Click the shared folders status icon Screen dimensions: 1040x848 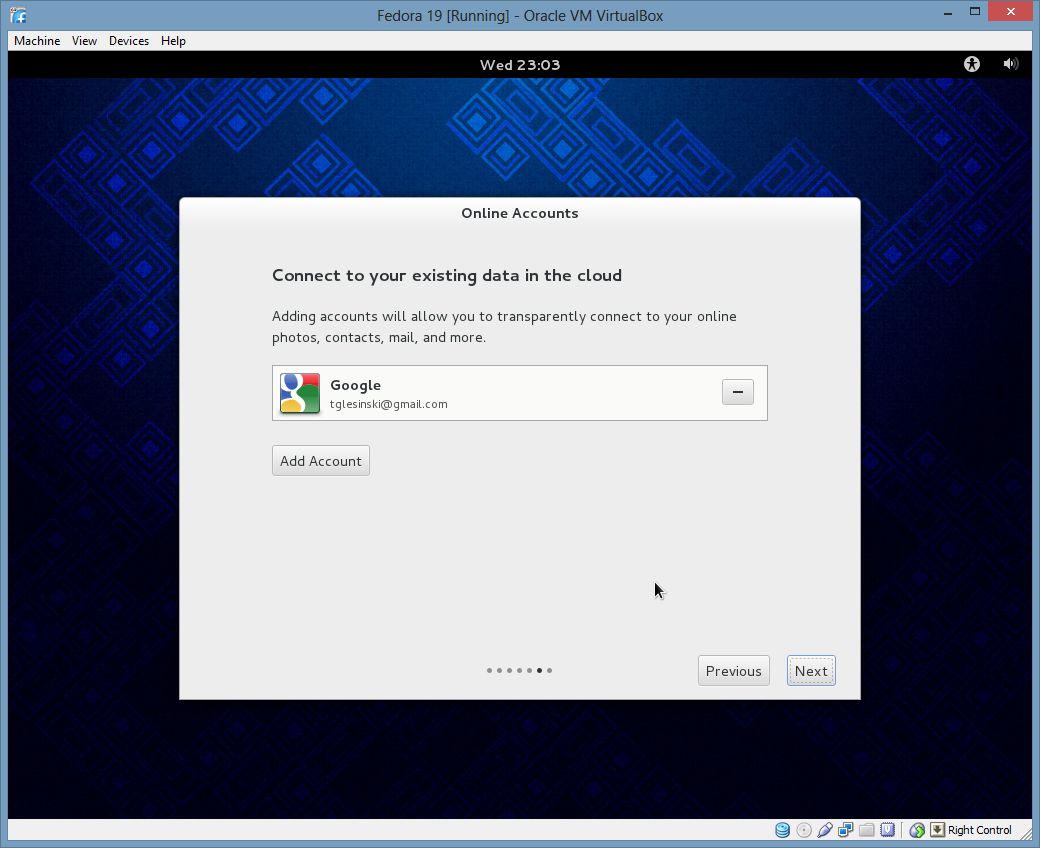pyautogui.click(x=867, y=830)
